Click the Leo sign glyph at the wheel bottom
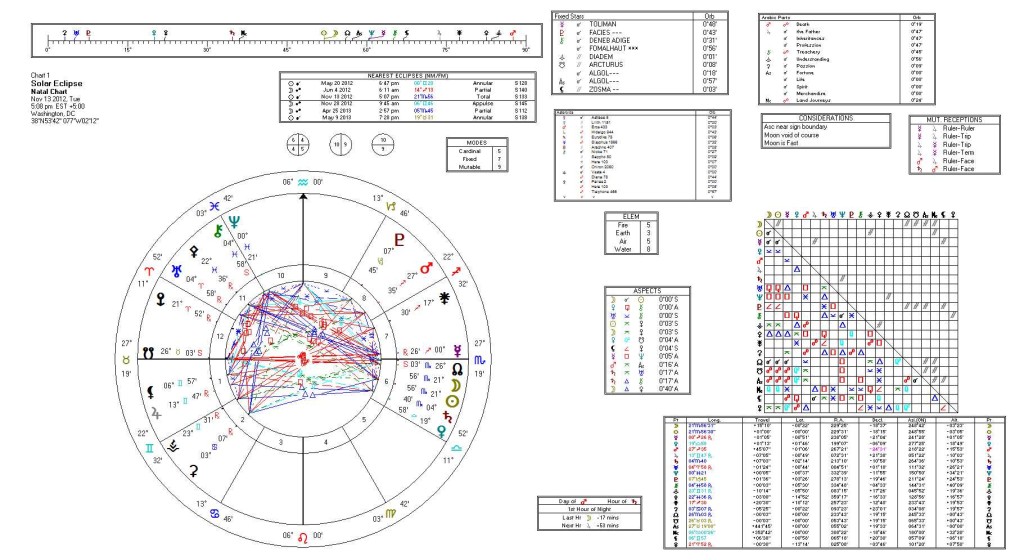Screen dimensions: 1024x560 click(x=302, y=541)
